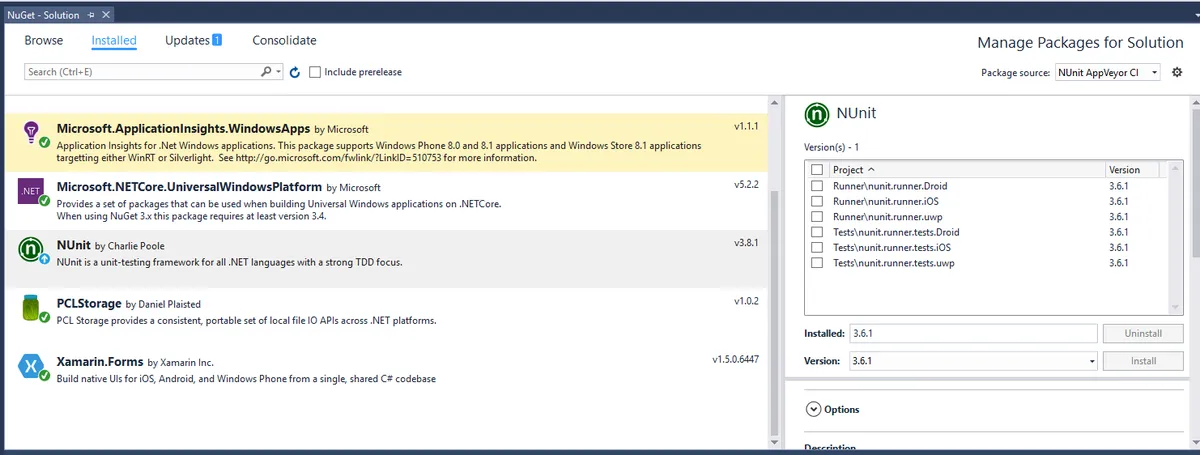The image size is (1200, 455).
Task: Open search box dropdown arrow
Action: pyautogui.click(x=279, y=72)
